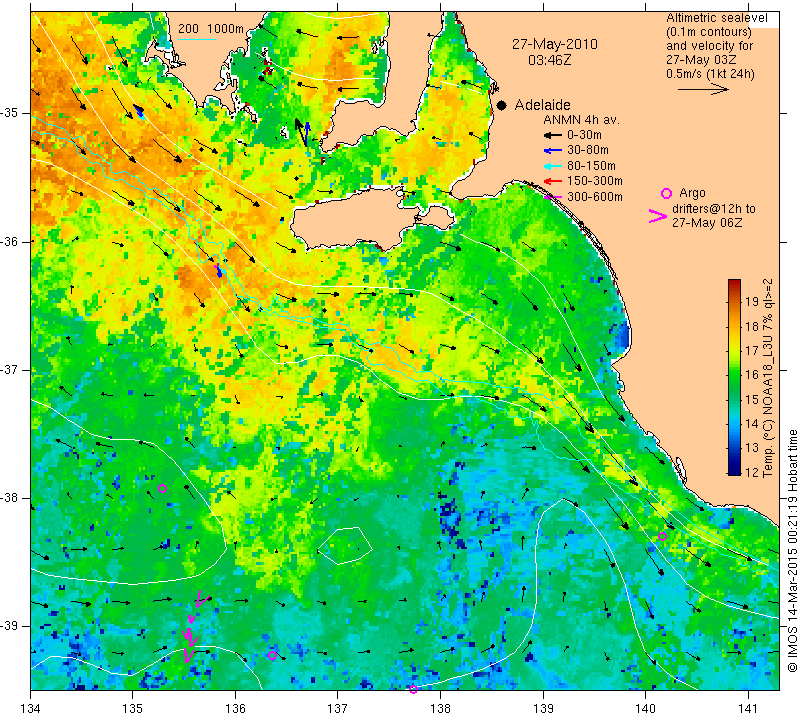Click the cyan 80-150m legend arrow
The height and width of the screenshot is (720, 800).
[552, 166]
